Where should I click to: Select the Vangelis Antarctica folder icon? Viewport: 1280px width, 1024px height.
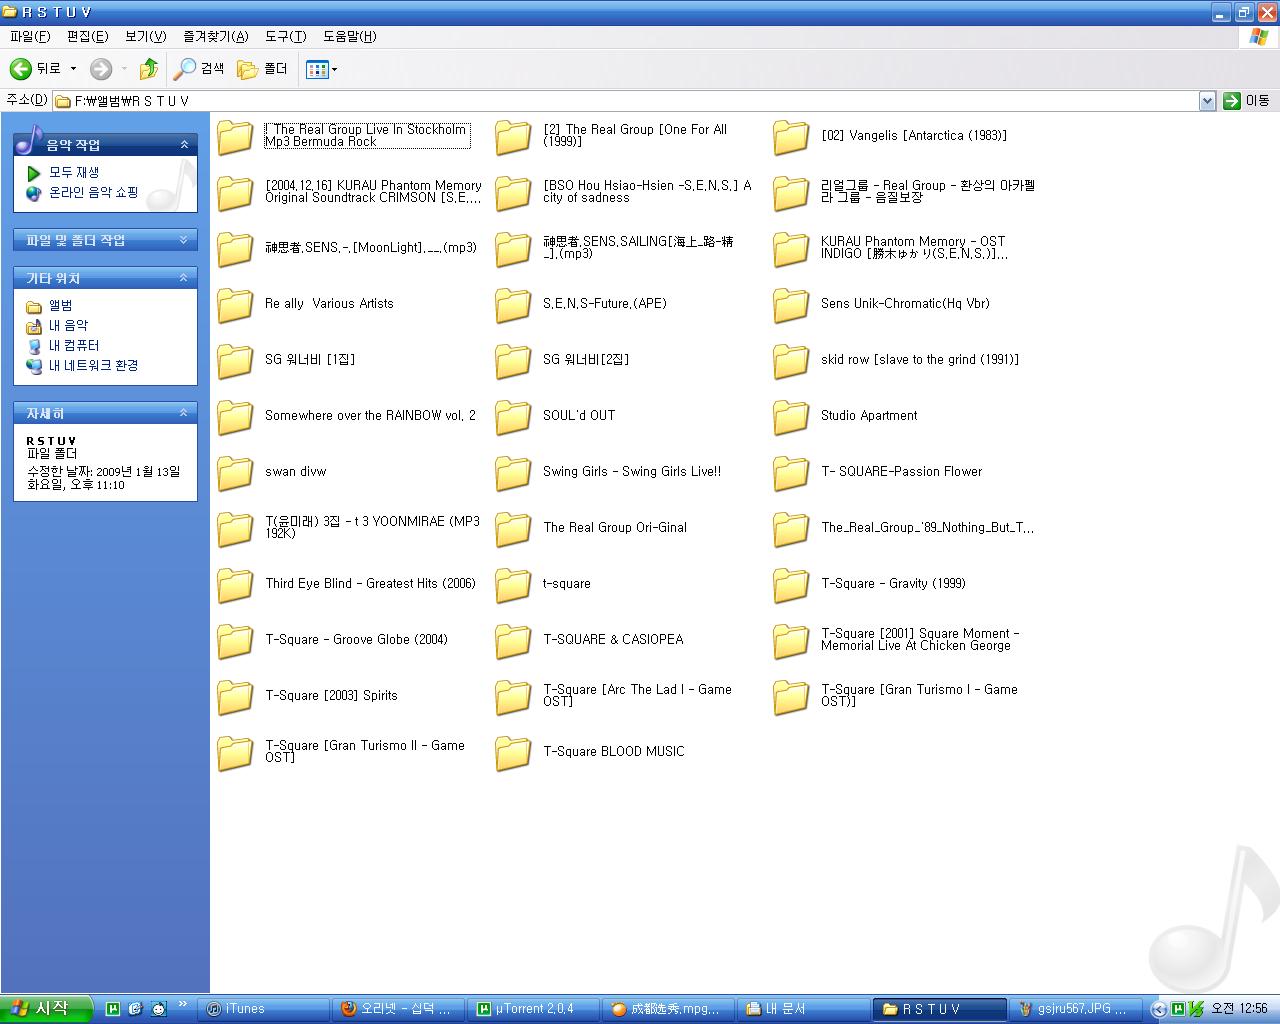(791, 137)
